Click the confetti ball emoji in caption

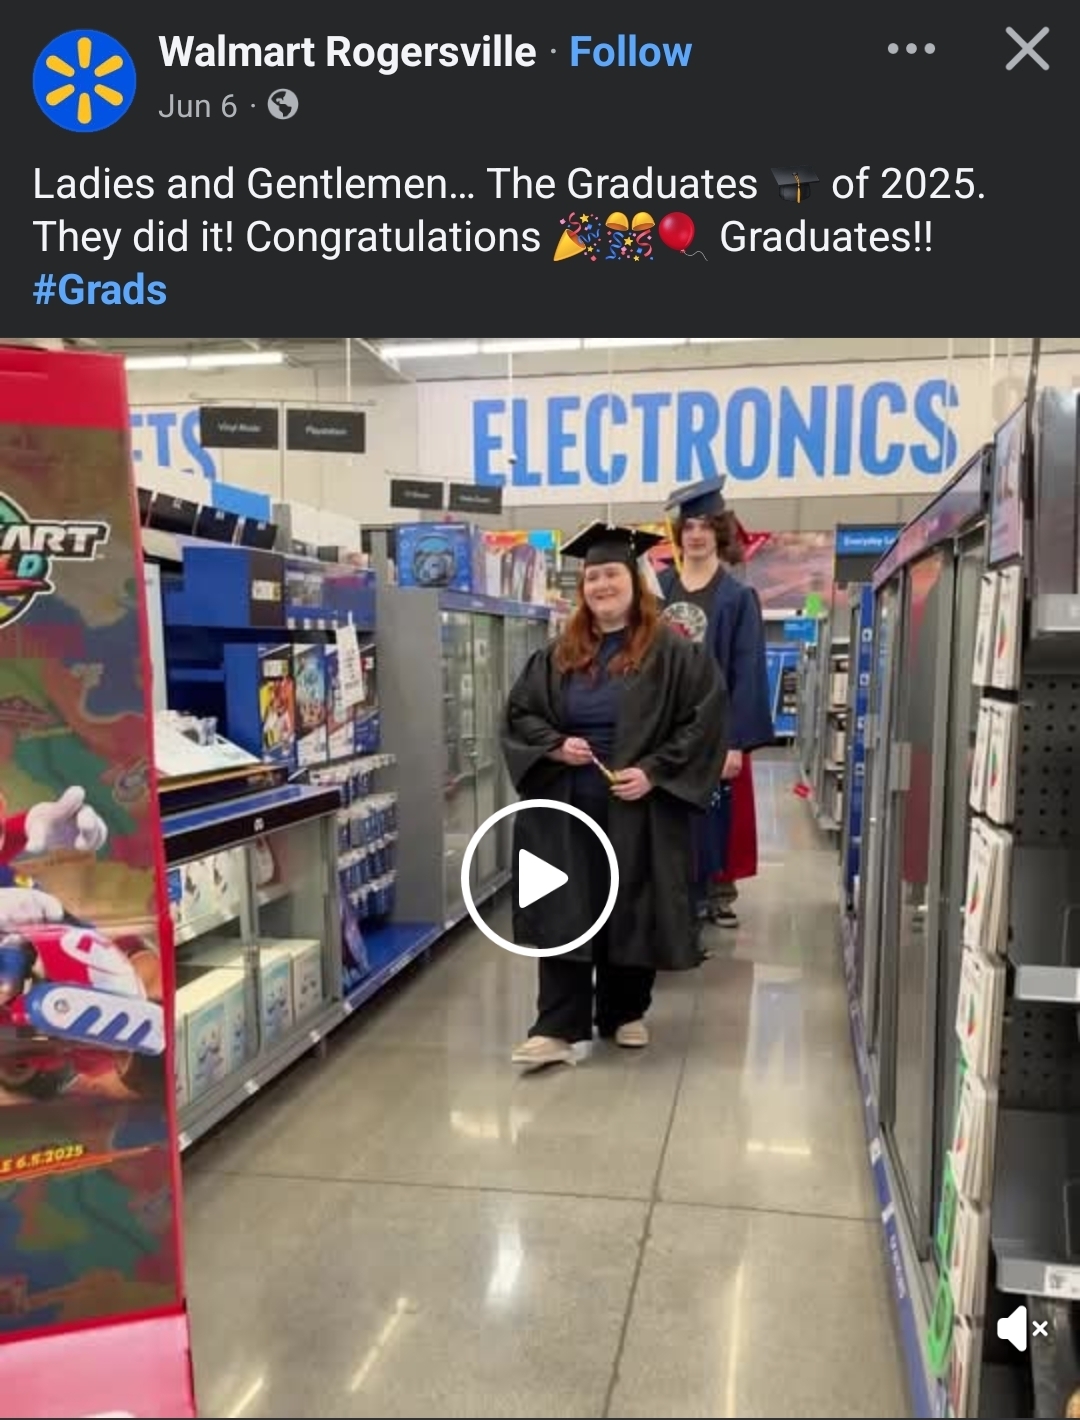pyautogui.click(x=629, y=237)
